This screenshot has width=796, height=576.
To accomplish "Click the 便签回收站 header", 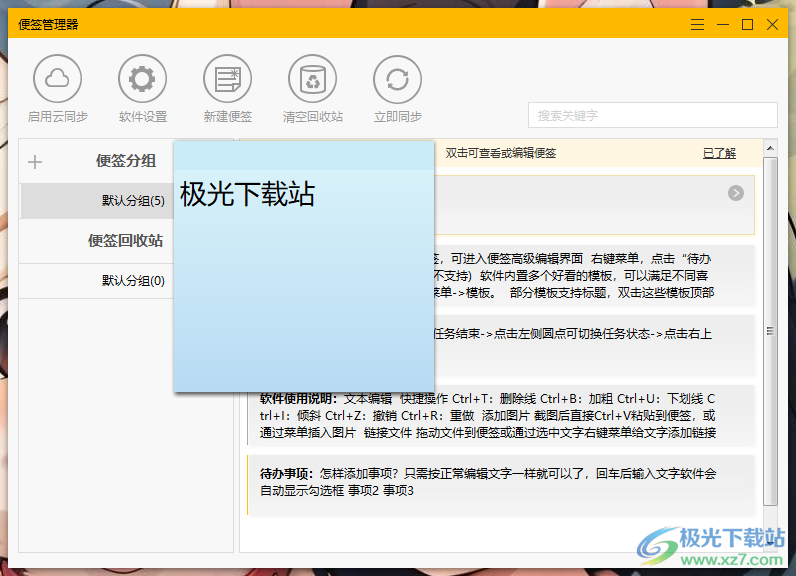I will (x=125, y=241).
